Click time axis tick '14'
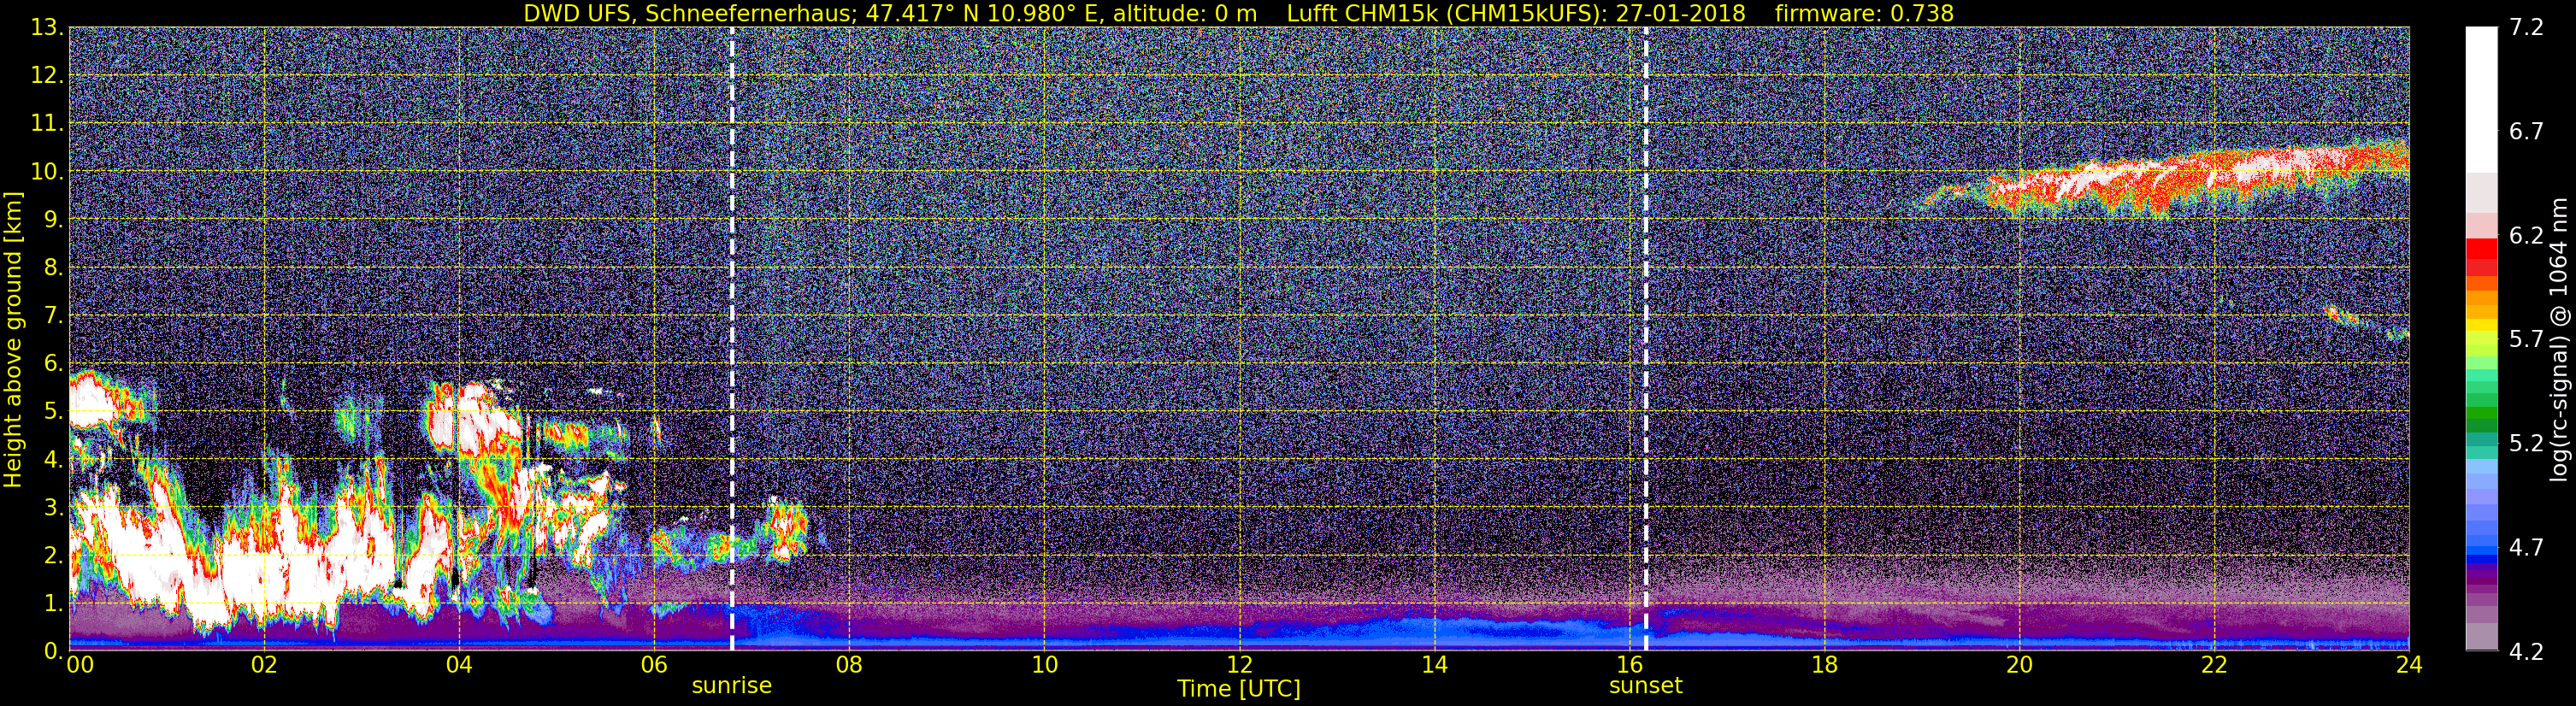Screen dimensions: 2576x706 point(1434,665)
